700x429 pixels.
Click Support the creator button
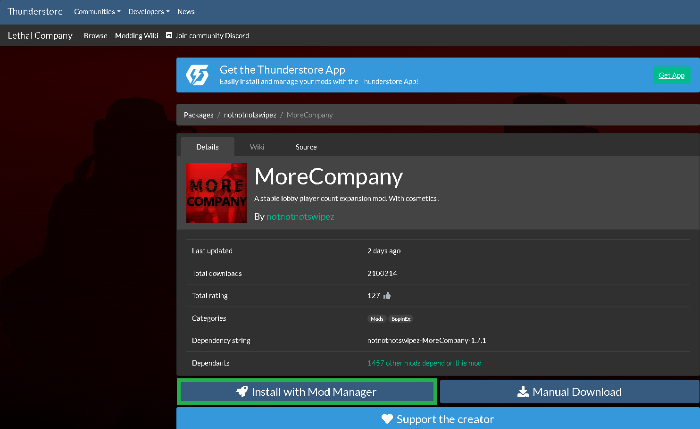tap(438, 419)
